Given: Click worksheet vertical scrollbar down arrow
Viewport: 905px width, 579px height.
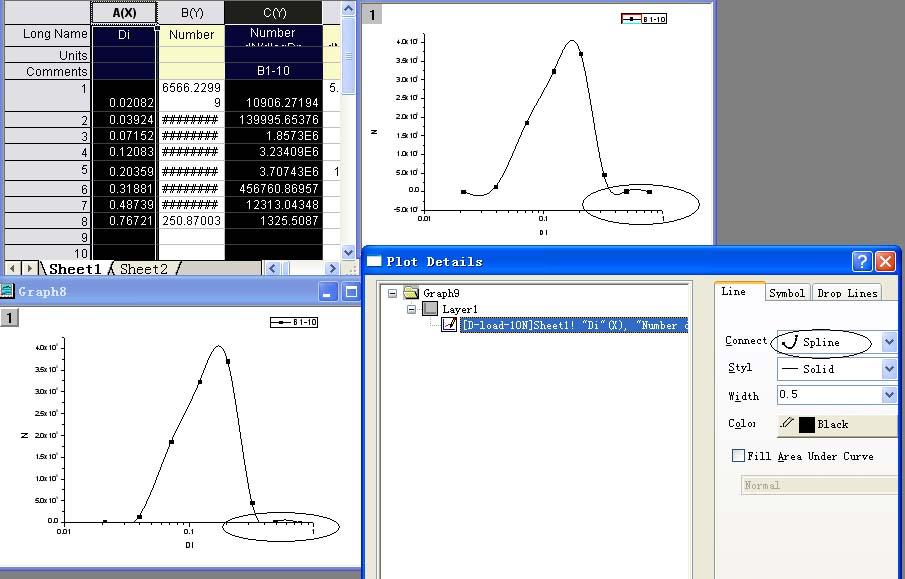Looking at the screenshot, I should pos(348,252).
